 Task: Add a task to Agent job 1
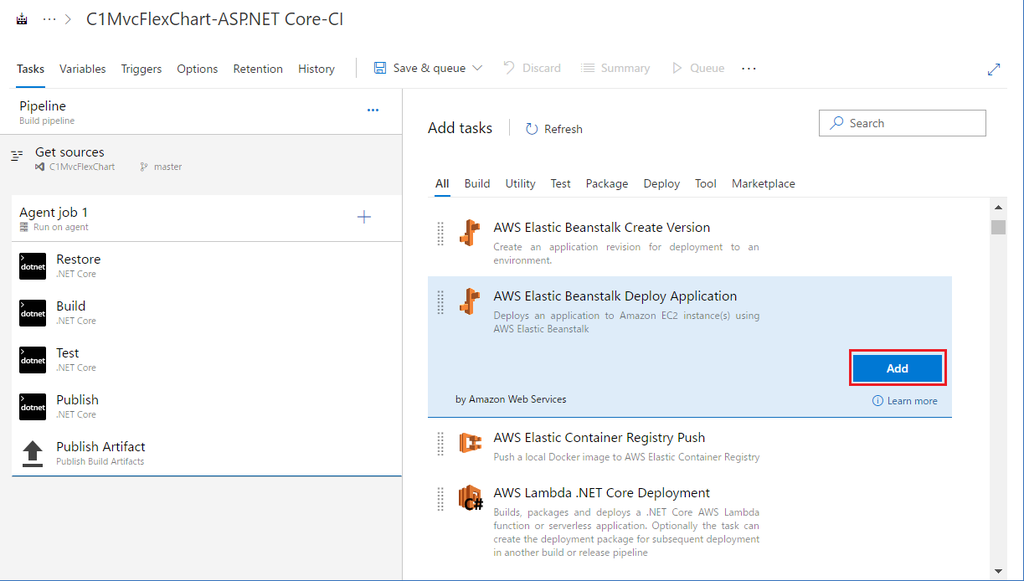click(364, 217)
